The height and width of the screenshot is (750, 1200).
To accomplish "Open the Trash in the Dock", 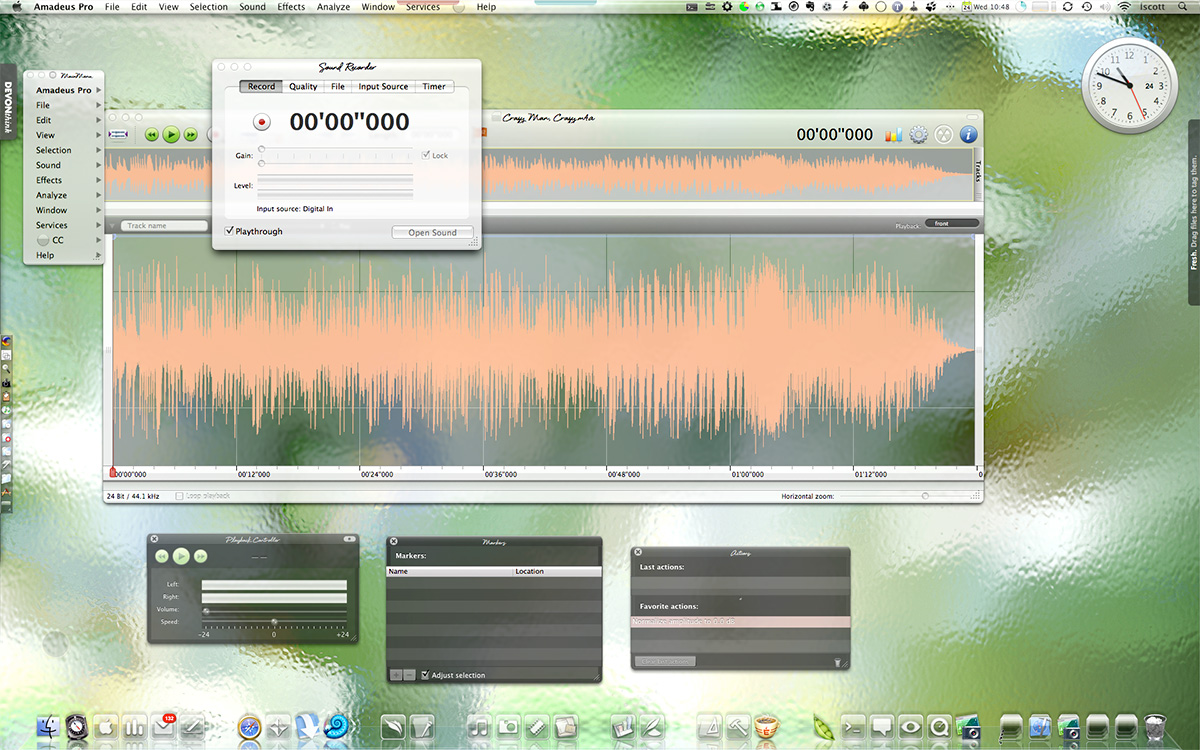I will click(x=1155, y=727).
